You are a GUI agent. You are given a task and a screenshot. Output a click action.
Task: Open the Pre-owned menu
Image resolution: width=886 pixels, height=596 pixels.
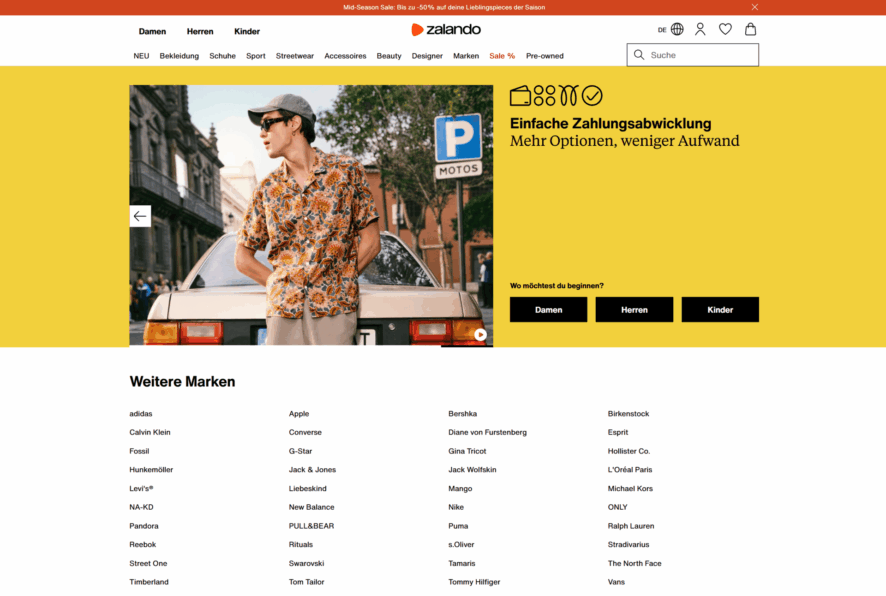pos(545,56)
